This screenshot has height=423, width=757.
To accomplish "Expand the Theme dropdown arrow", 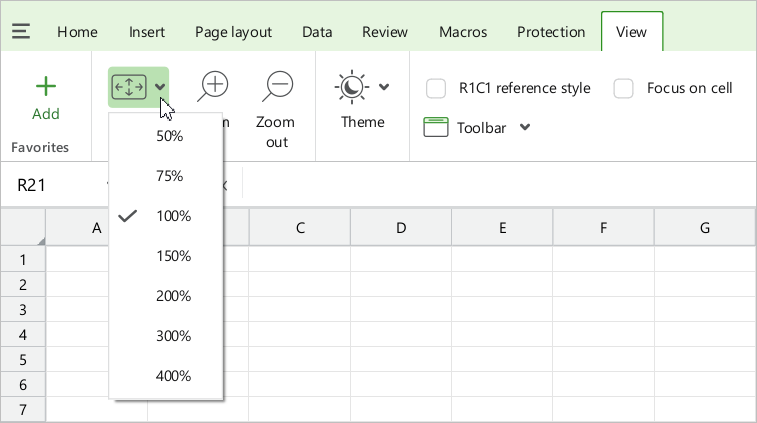I will coord(384,87).
